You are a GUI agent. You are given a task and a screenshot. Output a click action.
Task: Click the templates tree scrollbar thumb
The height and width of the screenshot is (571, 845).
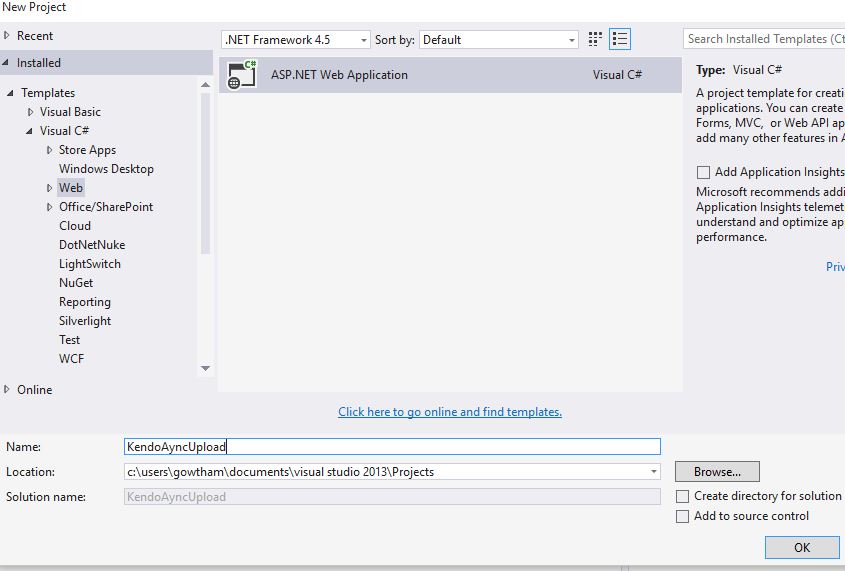[x=205, y=173]
